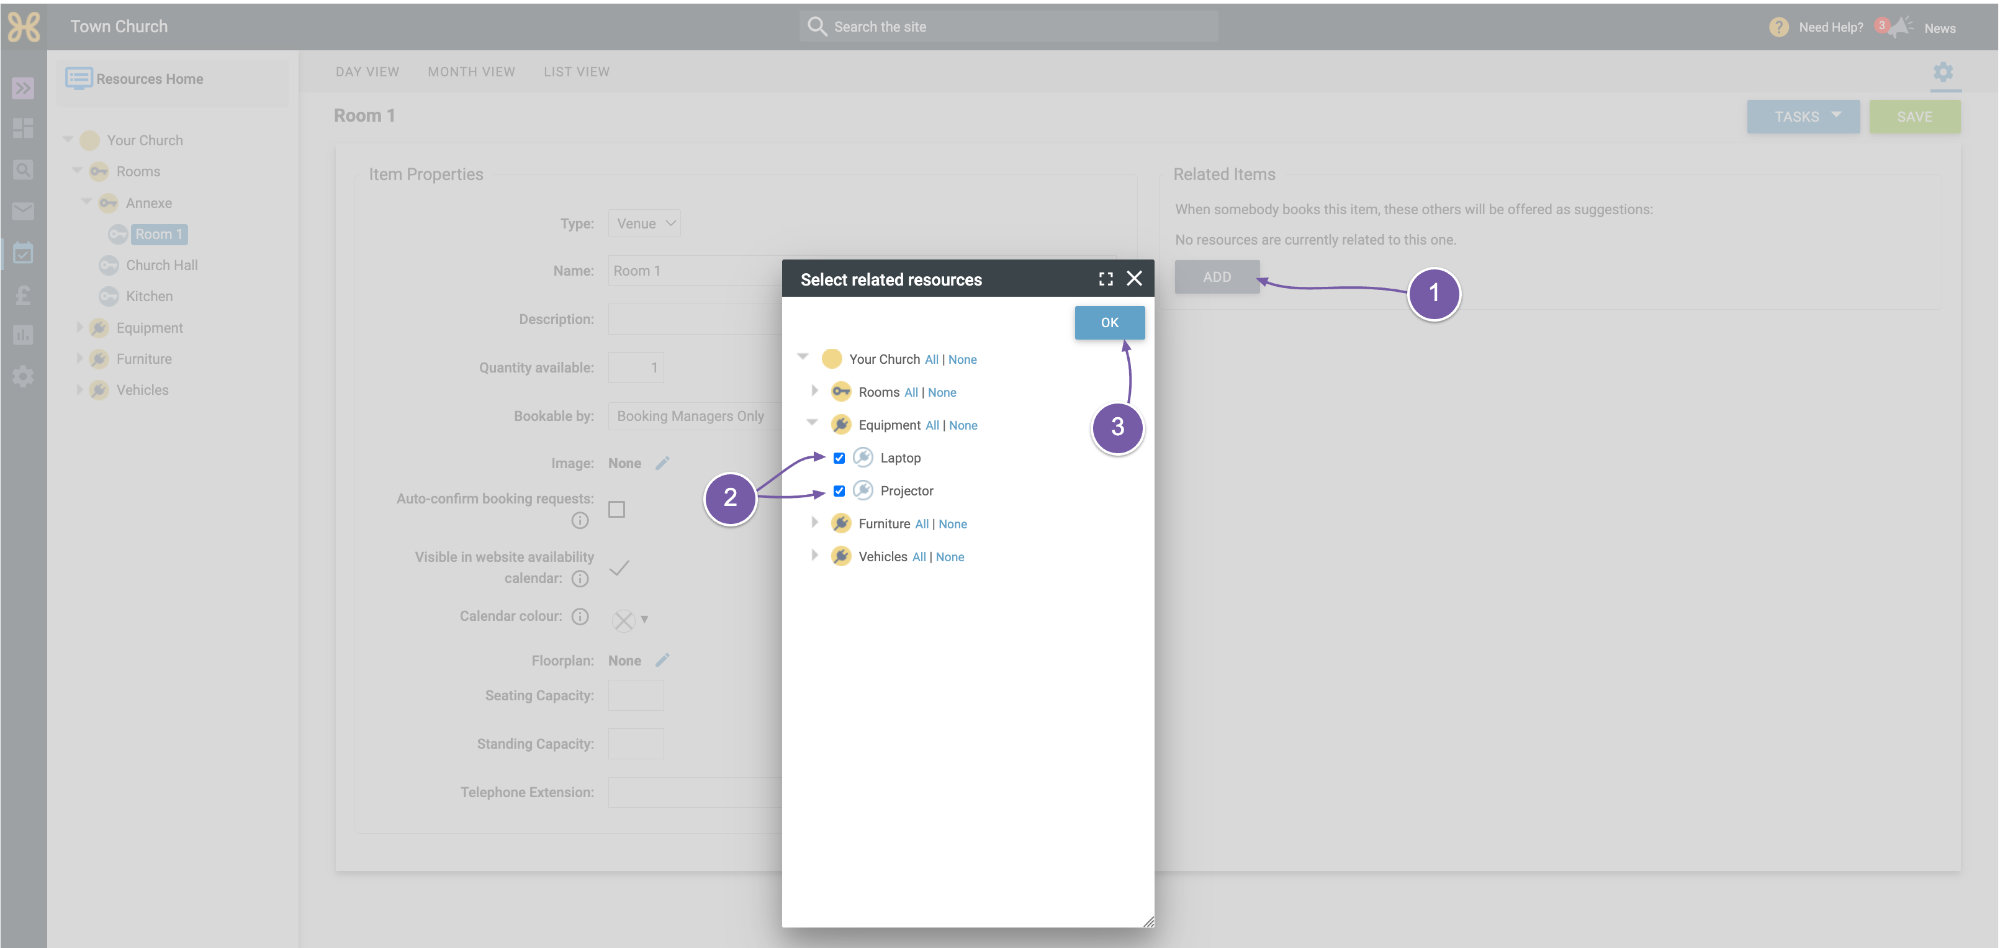The image size is (2000, 948).
Task: Close the Select related resources dialog
Action: pos(1134,278)
